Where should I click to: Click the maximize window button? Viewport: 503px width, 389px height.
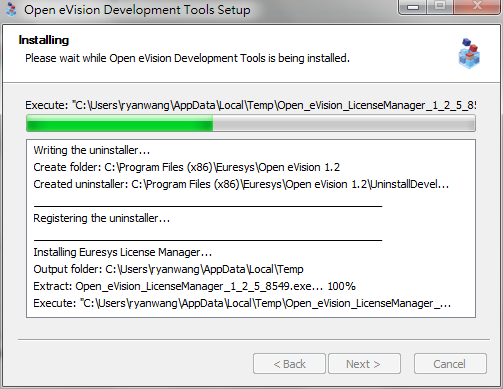(440, 7)
